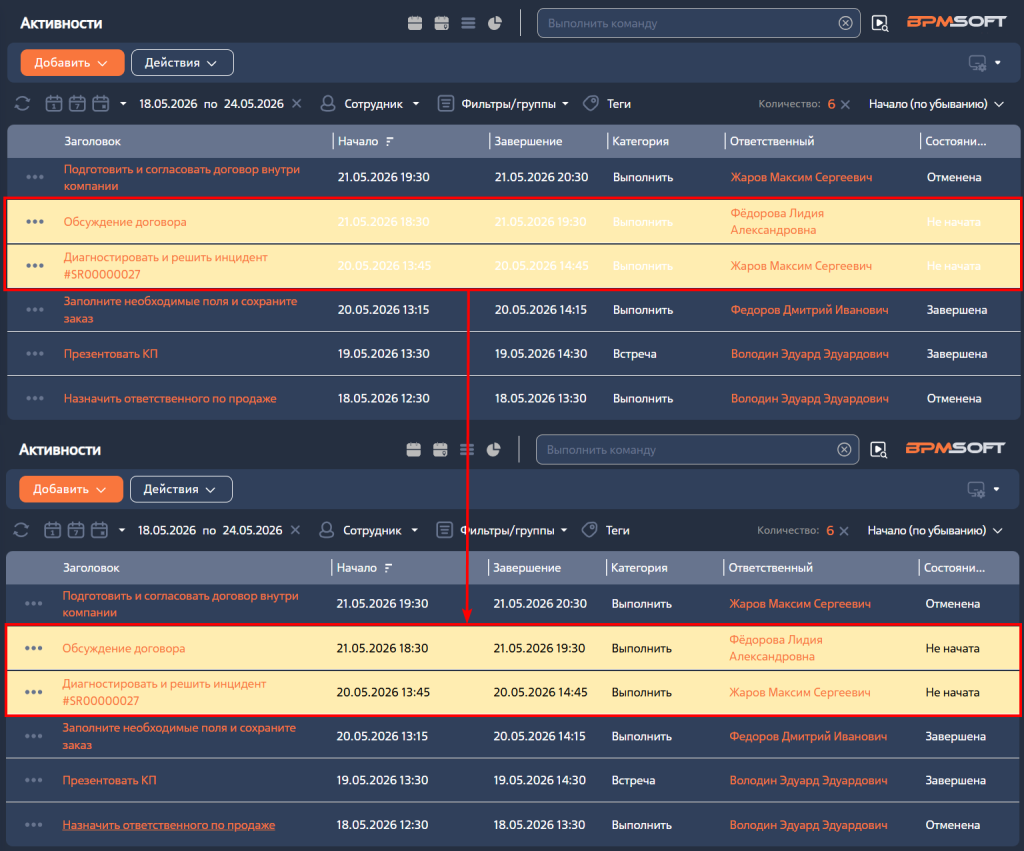Open upper 'Подготовить и согласовать договор' activity

pyautogui.click(x=182, y=178)
